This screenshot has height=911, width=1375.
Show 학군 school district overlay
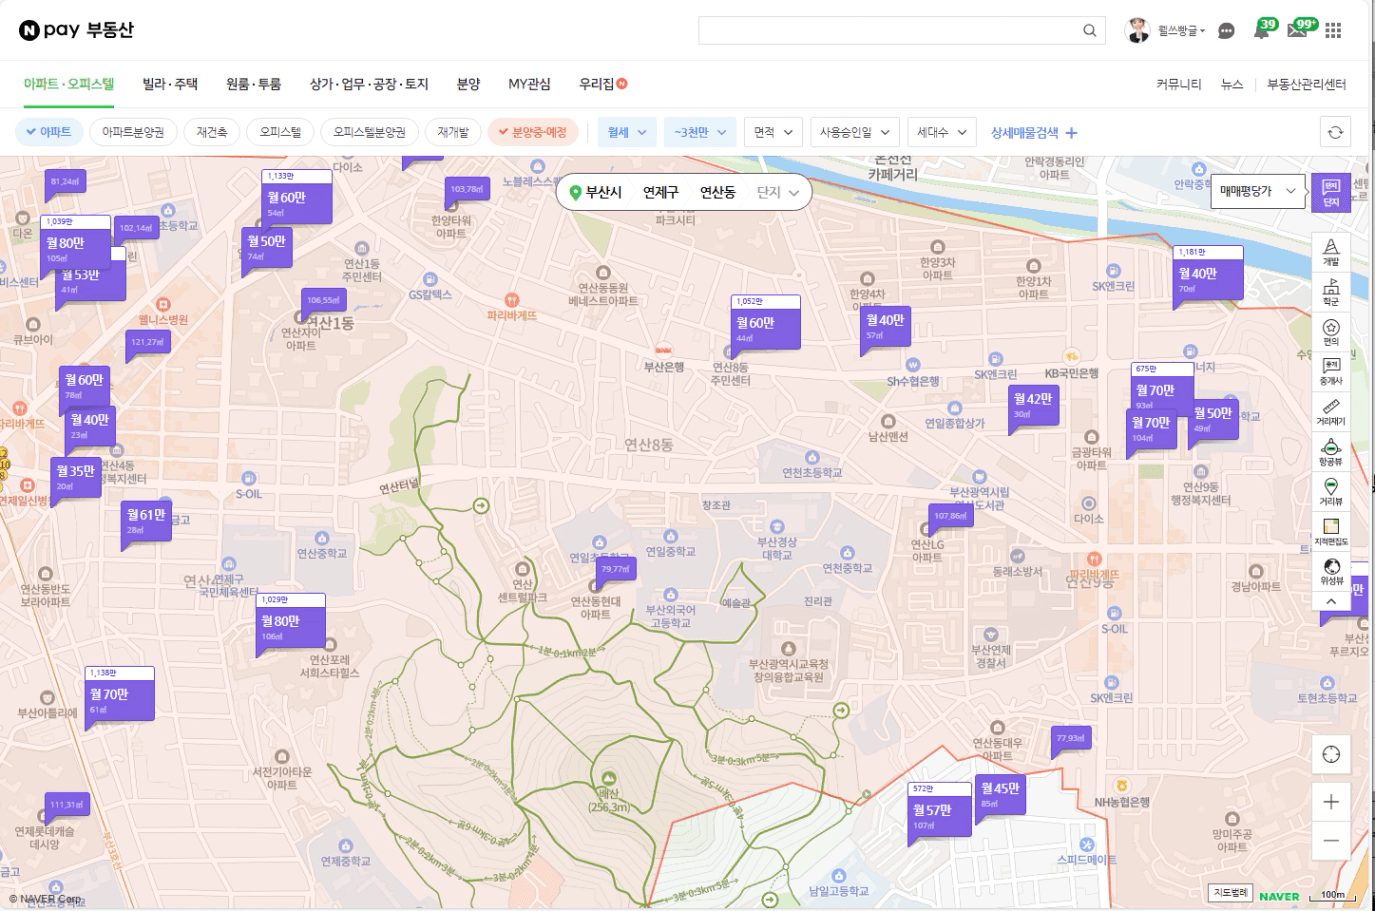(1330, 291)
